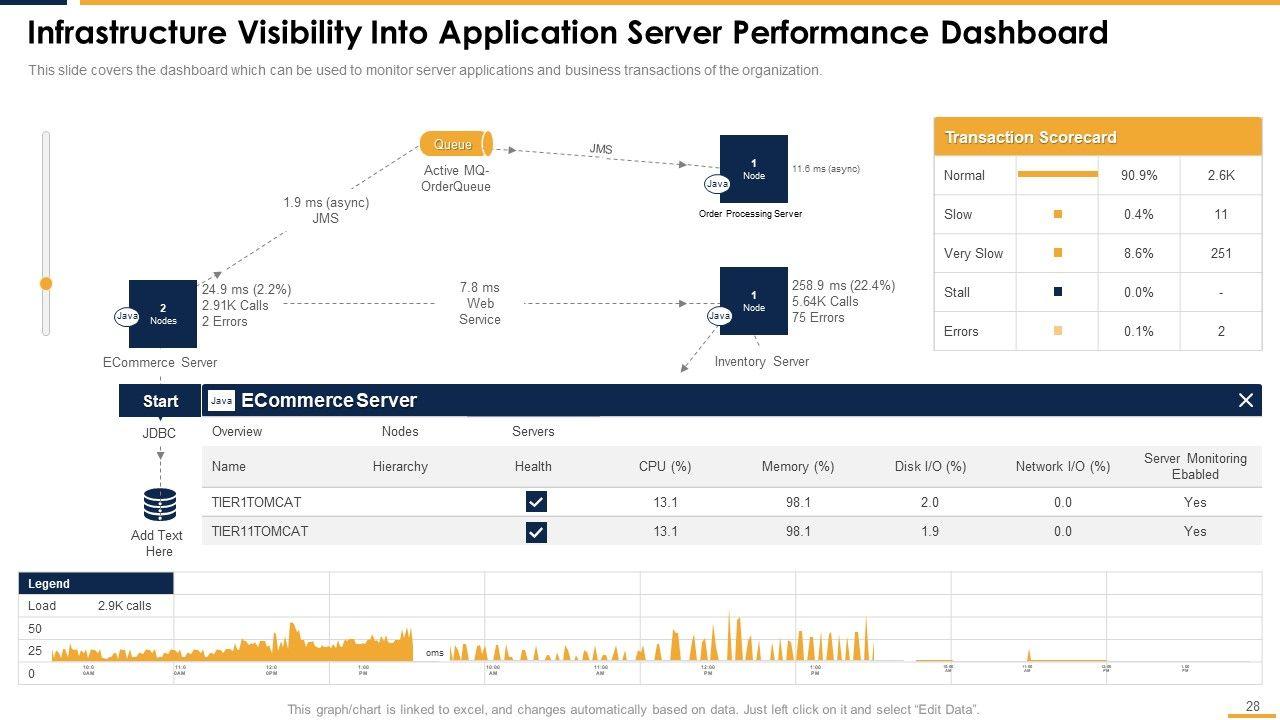Viewport: 1280px width, 720px height.
Task: Open the Nodes tab
Action: [x=400, y=432]
